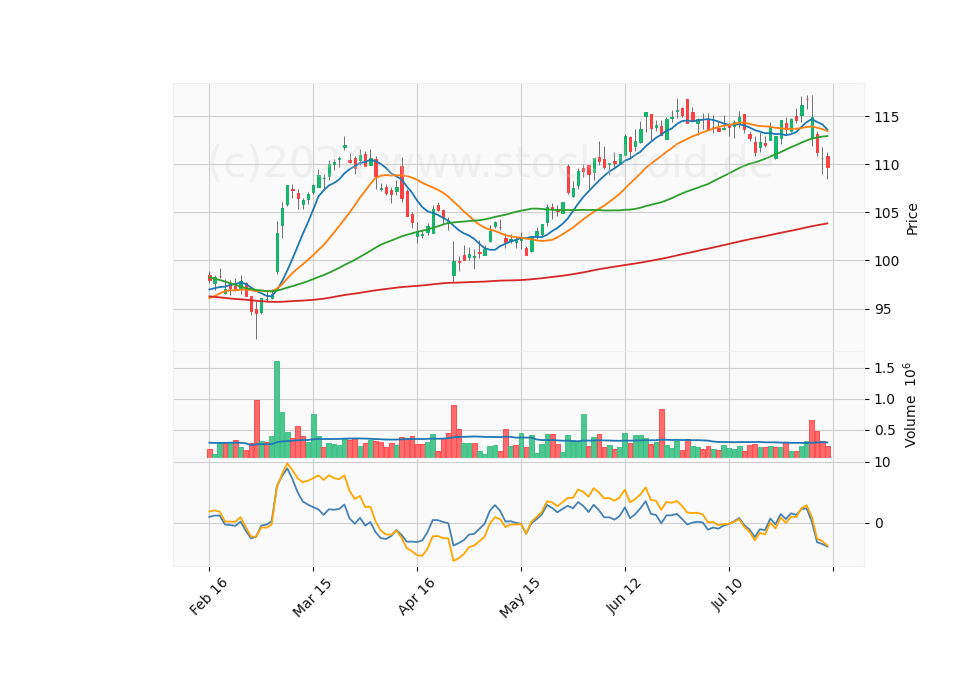The height and width of the screenshot is (690, 960).
Task: Click the Feb 16 date label
Action: (x=209, y=596)
